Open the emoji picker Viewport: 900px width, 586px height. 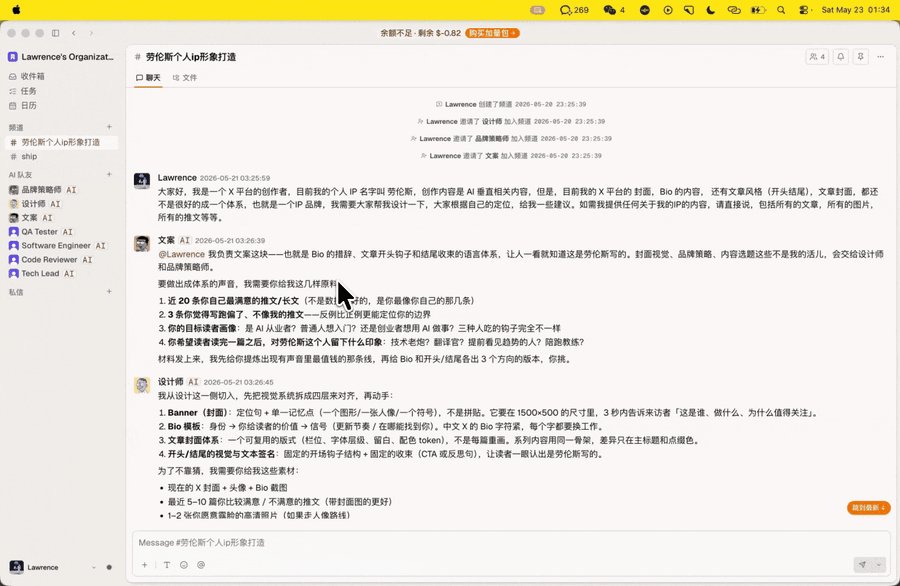(184, 565)
